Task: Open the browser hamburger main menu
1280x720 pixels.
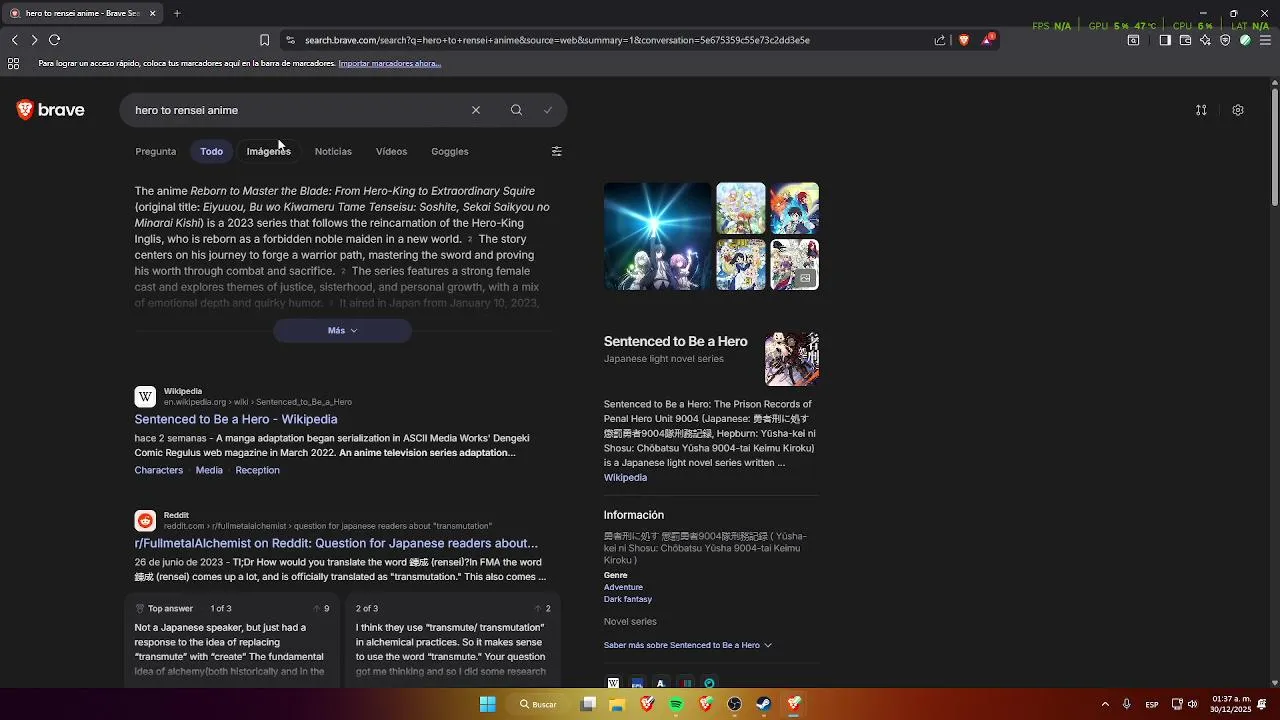Action: tap(1266, 40)
